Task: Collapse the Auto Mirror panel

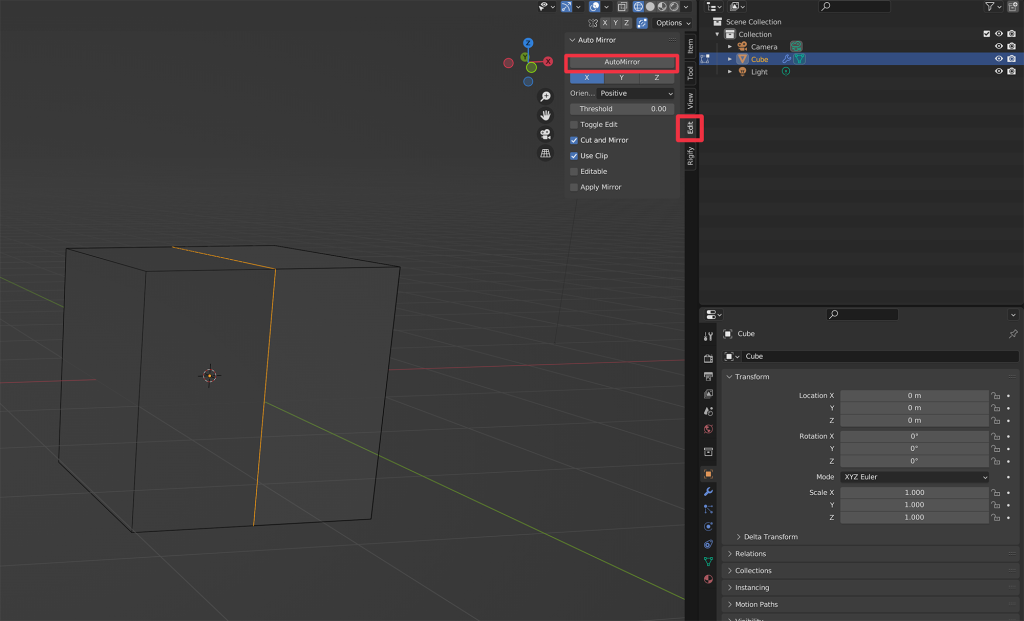Action: [x=572, y=40]
